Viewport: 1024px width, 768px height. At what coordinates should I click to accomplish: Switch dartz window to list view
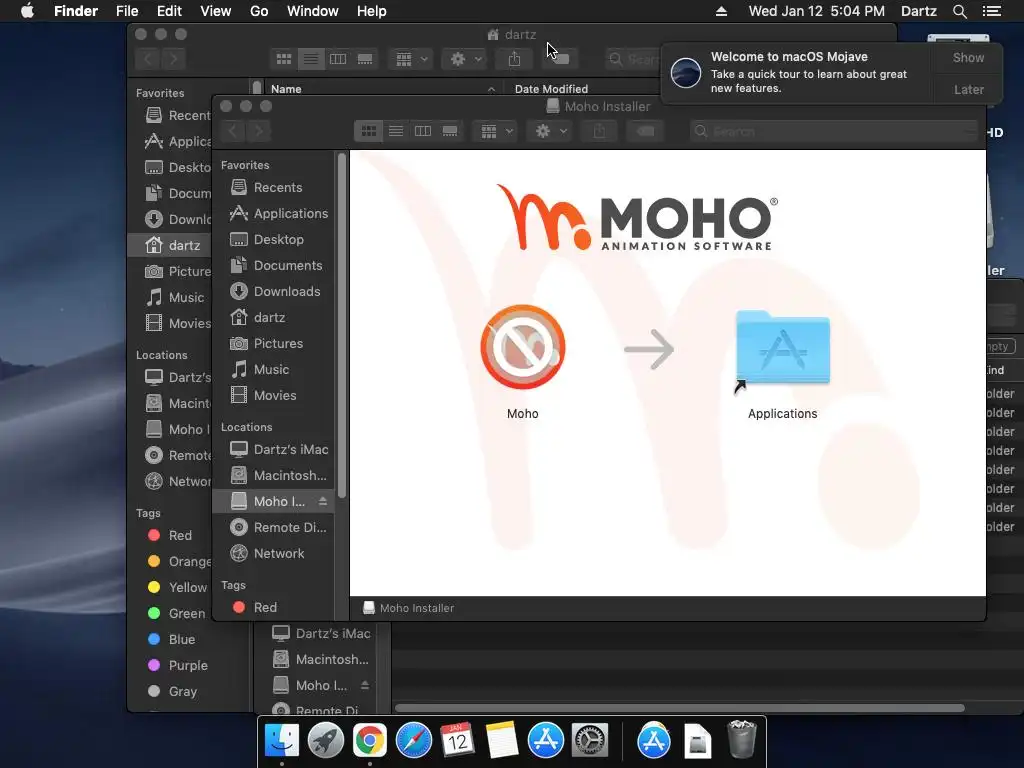click(x=311, y=59)
